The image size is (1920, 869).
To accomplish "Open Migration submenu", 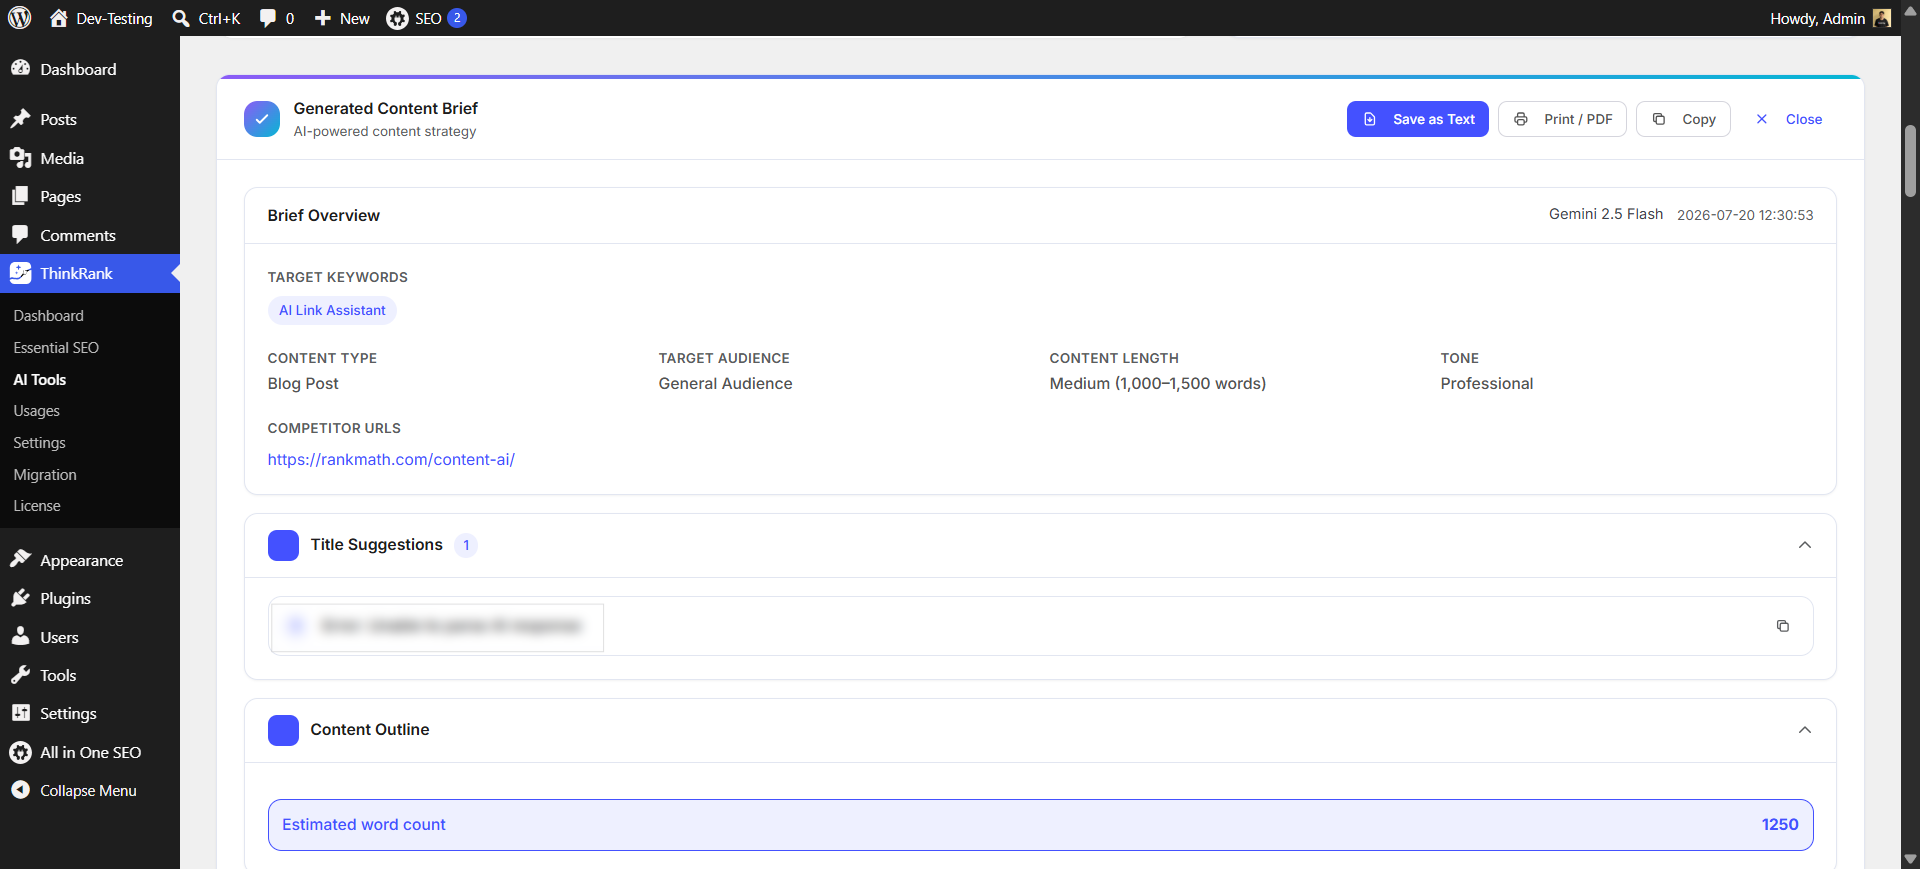I will 45,474.
